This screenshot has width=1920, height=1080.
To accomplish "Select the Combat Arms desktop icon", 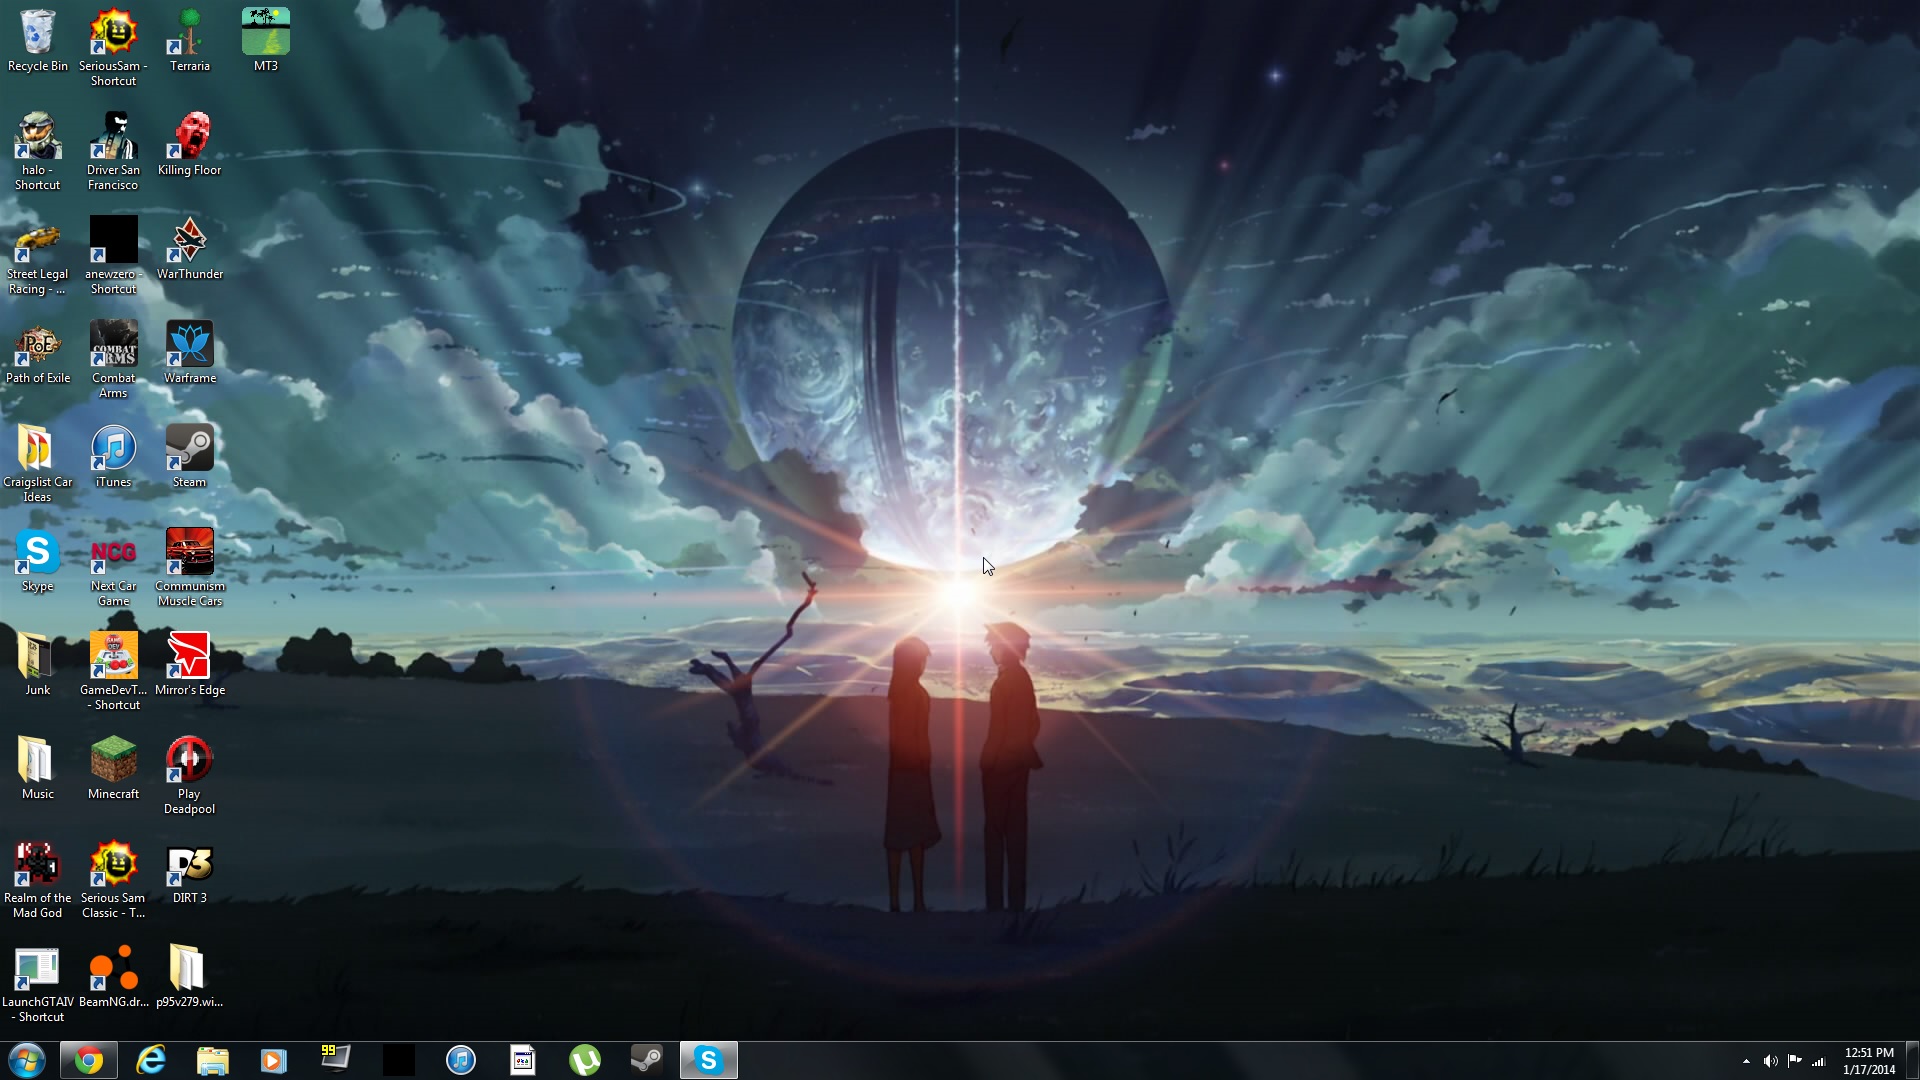I will click(113, 360).
